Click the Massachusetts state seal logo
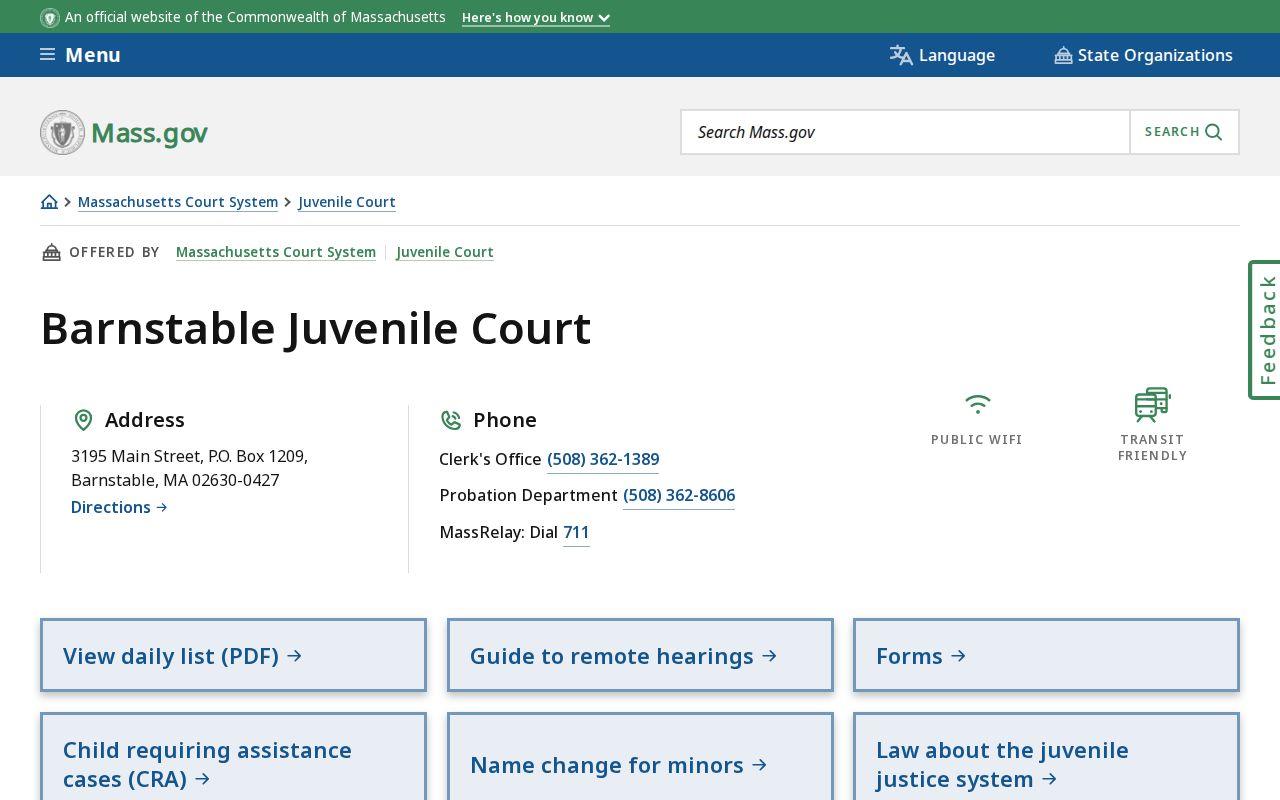The image size is (1280, 800). point(62,132)
